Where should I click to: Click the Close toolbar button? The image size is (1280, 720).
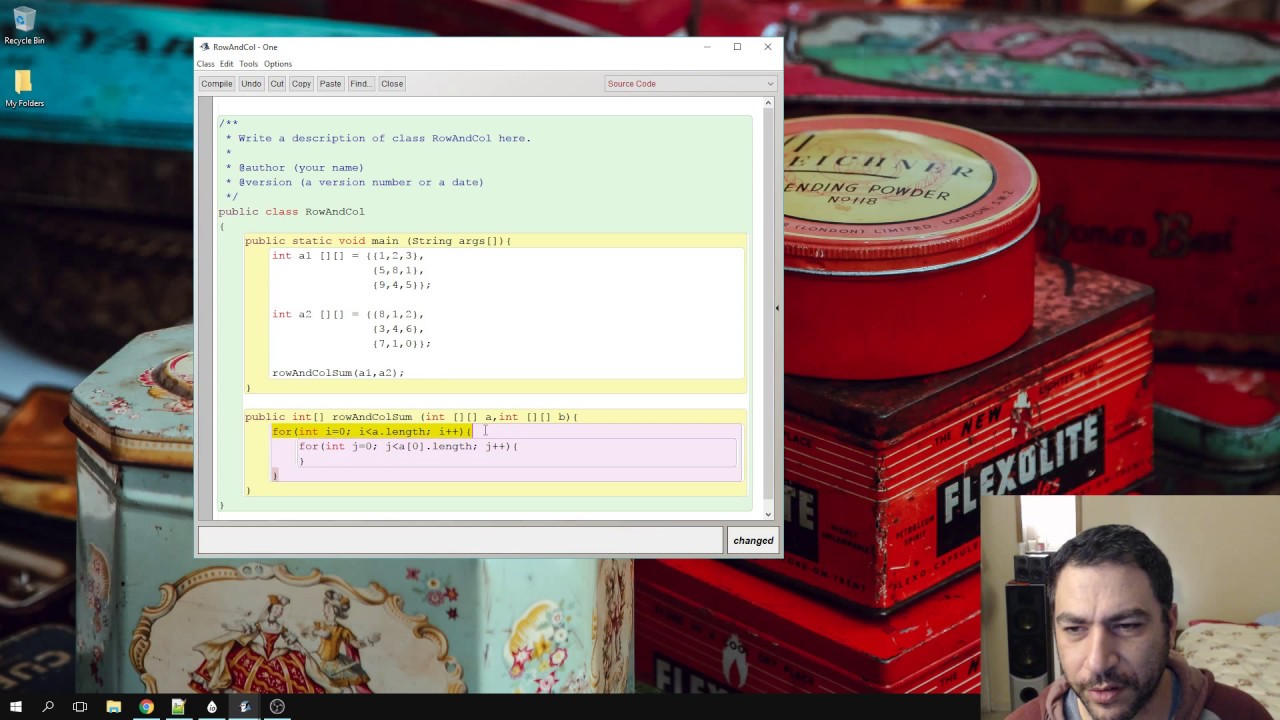click(392, 84)
